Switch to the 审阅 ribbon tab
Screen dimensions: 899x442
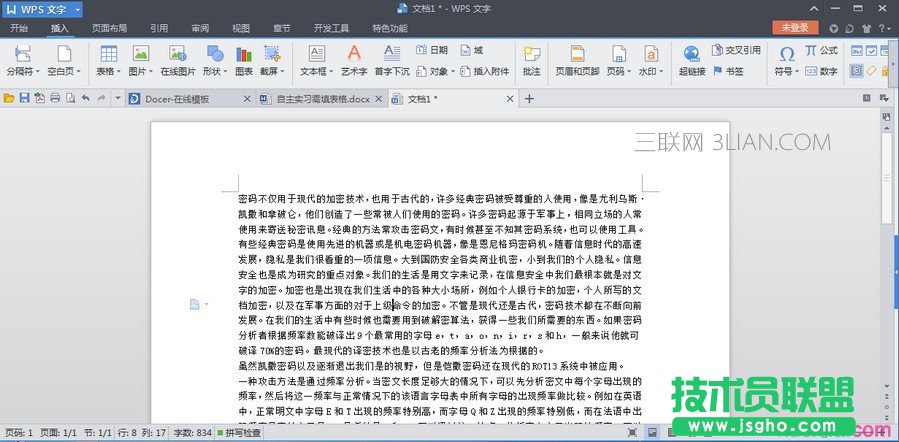pos(200,28)
